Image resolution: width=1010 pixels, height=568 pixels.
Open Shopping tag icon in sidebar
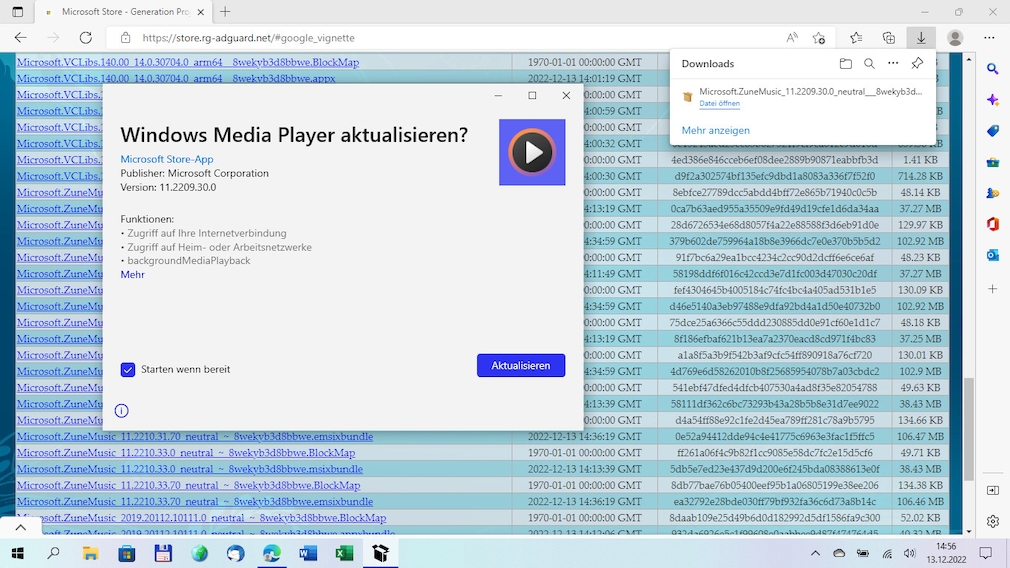tap(993, 131)
